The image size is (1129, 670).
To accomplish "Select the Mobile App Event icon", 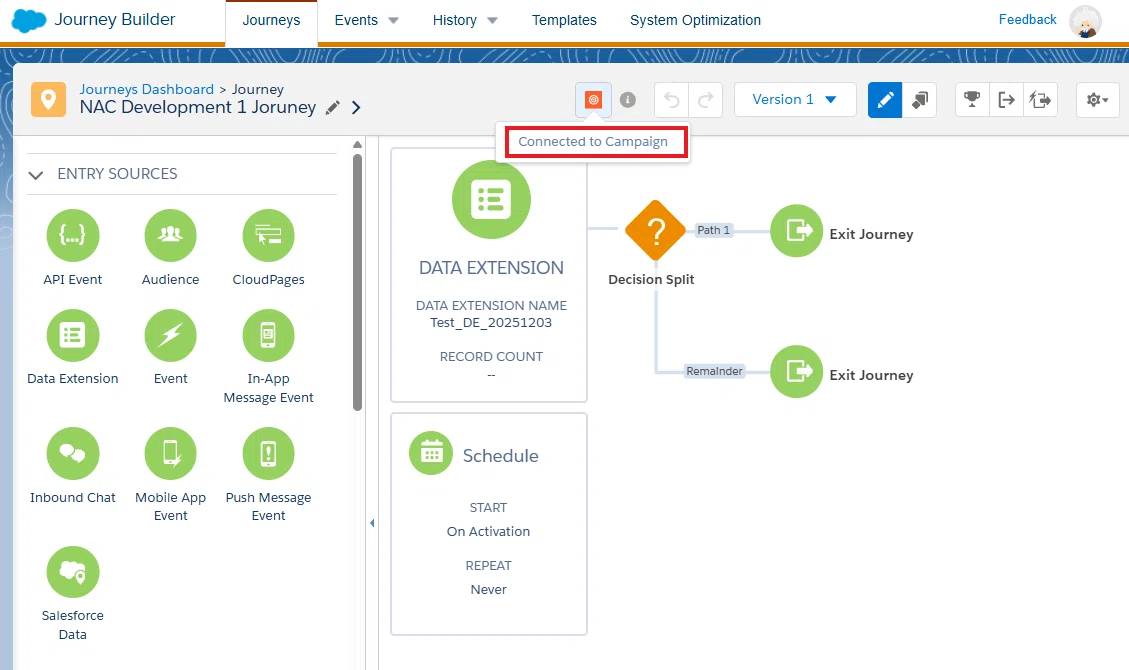I will click(x=171, y=453).
